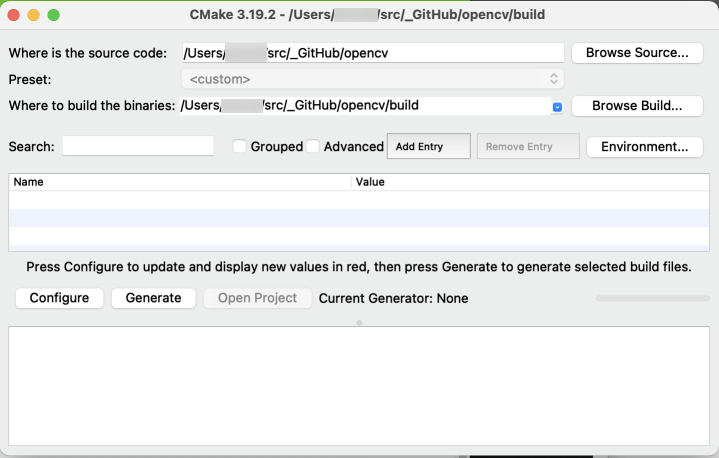
Task: Click the Add Entry button
Action: (x=429, y=146)
